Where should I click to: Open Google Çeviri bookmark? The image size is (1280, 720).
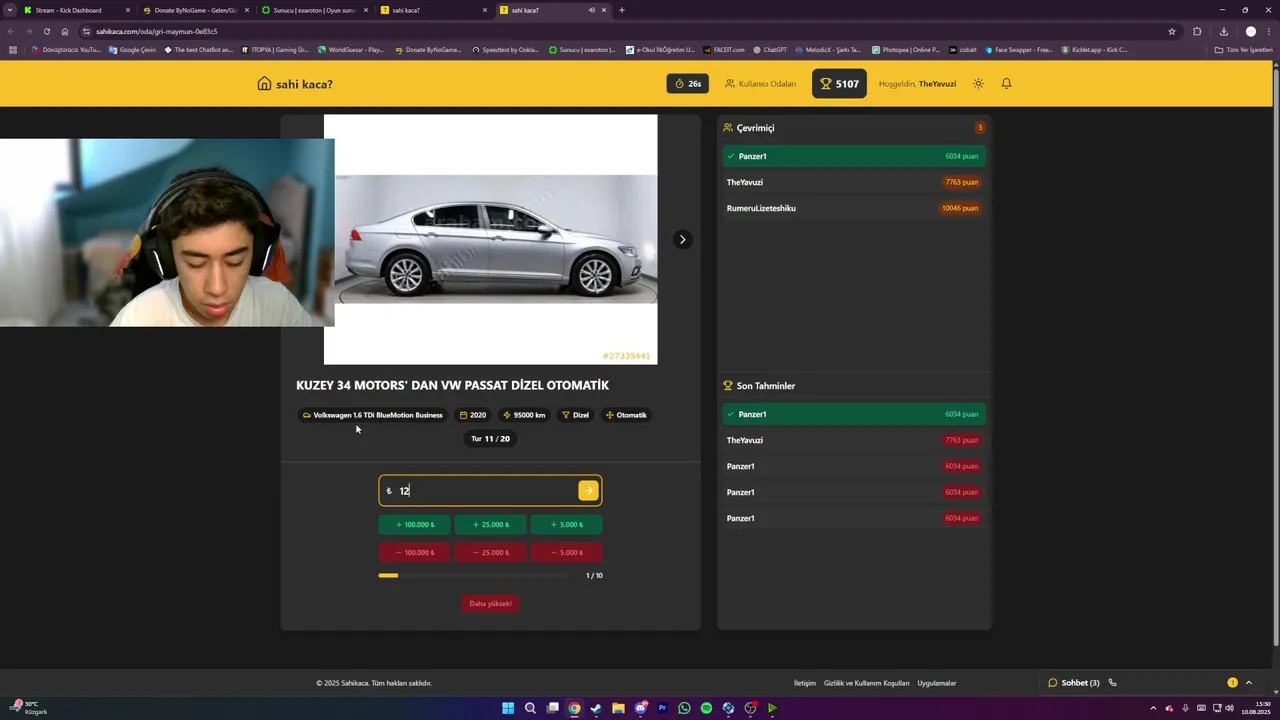tap(132, 49)
